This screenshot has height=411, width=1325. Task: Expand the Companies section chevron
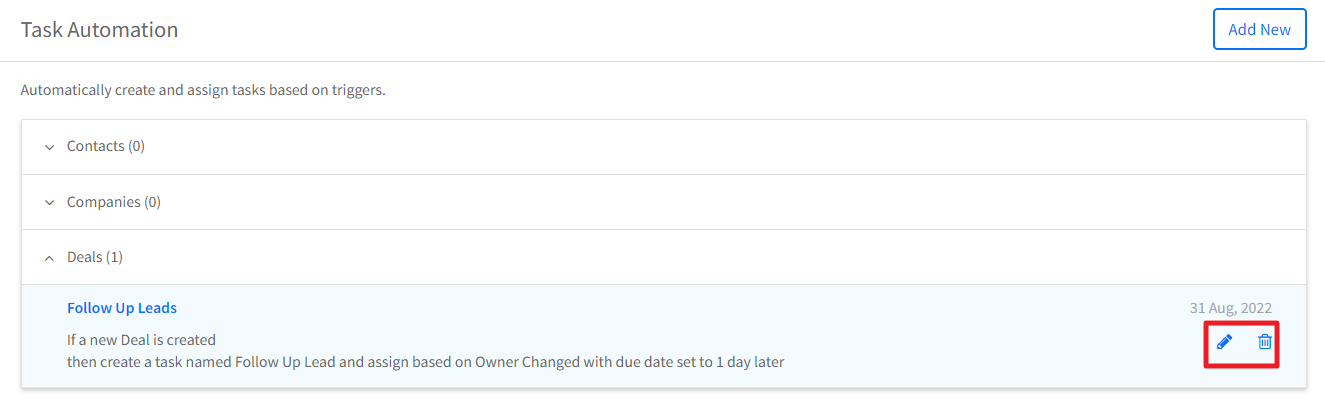49,203
